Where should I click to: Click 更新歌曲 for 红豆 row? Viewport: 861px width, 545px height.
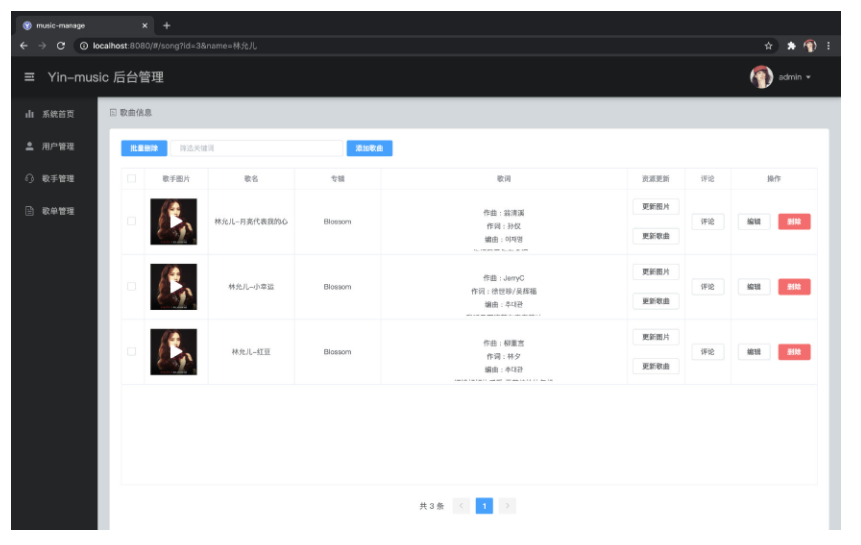tap(656, 366)
